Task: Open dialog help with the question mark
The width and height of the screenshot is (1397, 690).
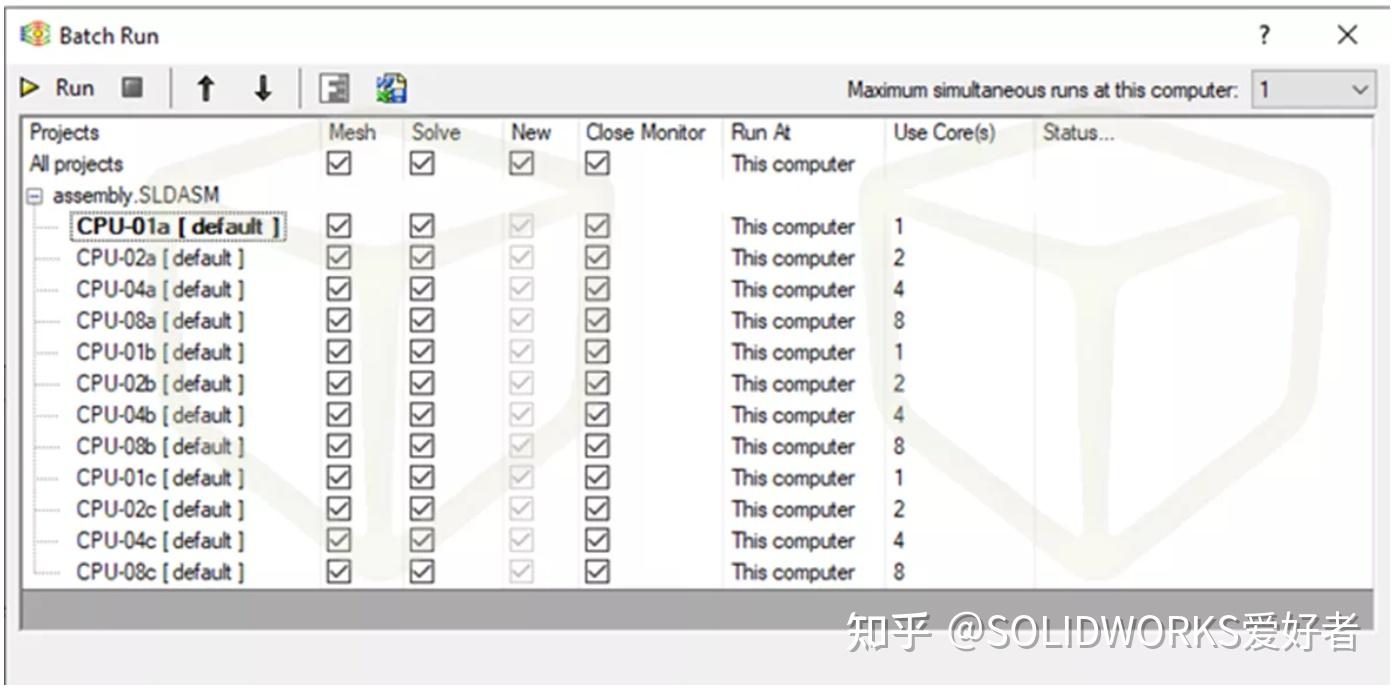Action: [1263, 33]
